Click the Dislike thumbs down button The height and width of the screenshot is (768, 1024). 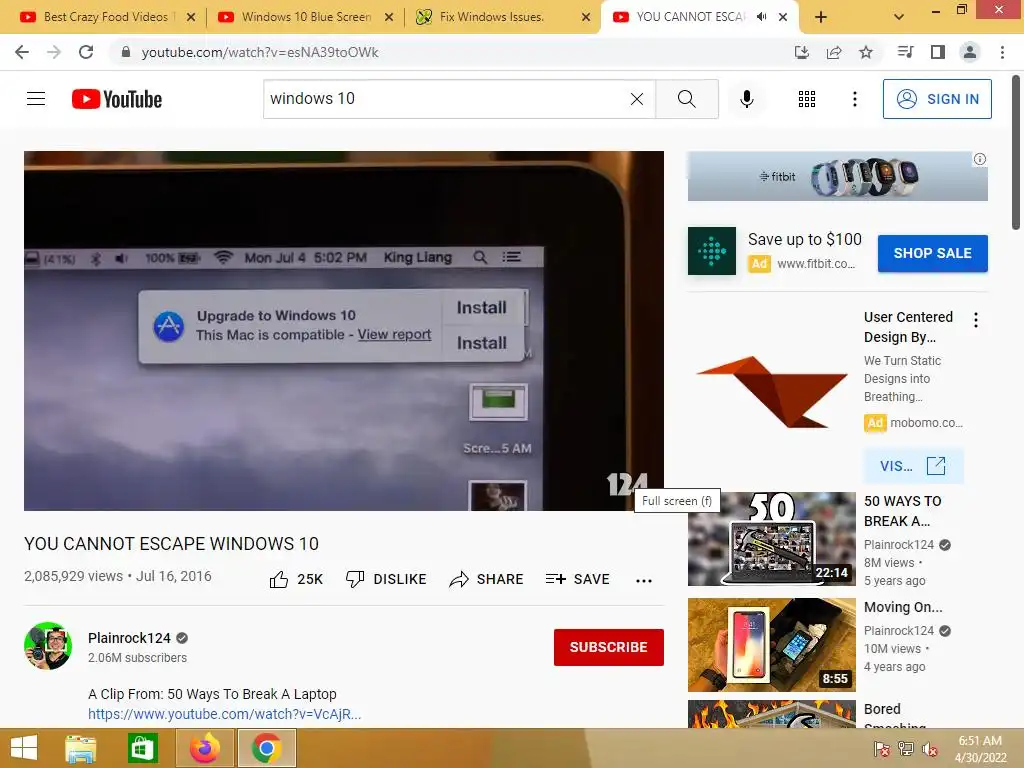coord(386,579)
